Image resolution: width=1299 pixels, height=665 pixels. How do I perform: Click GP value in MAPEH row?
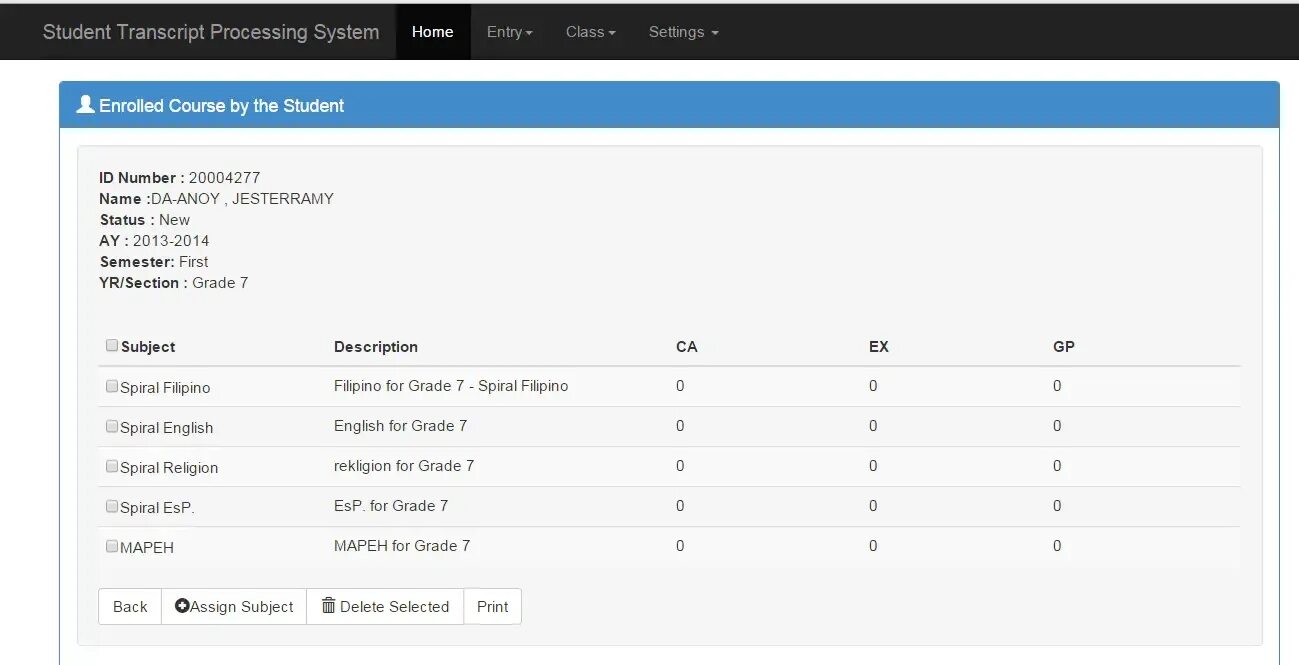point(1057,546)
